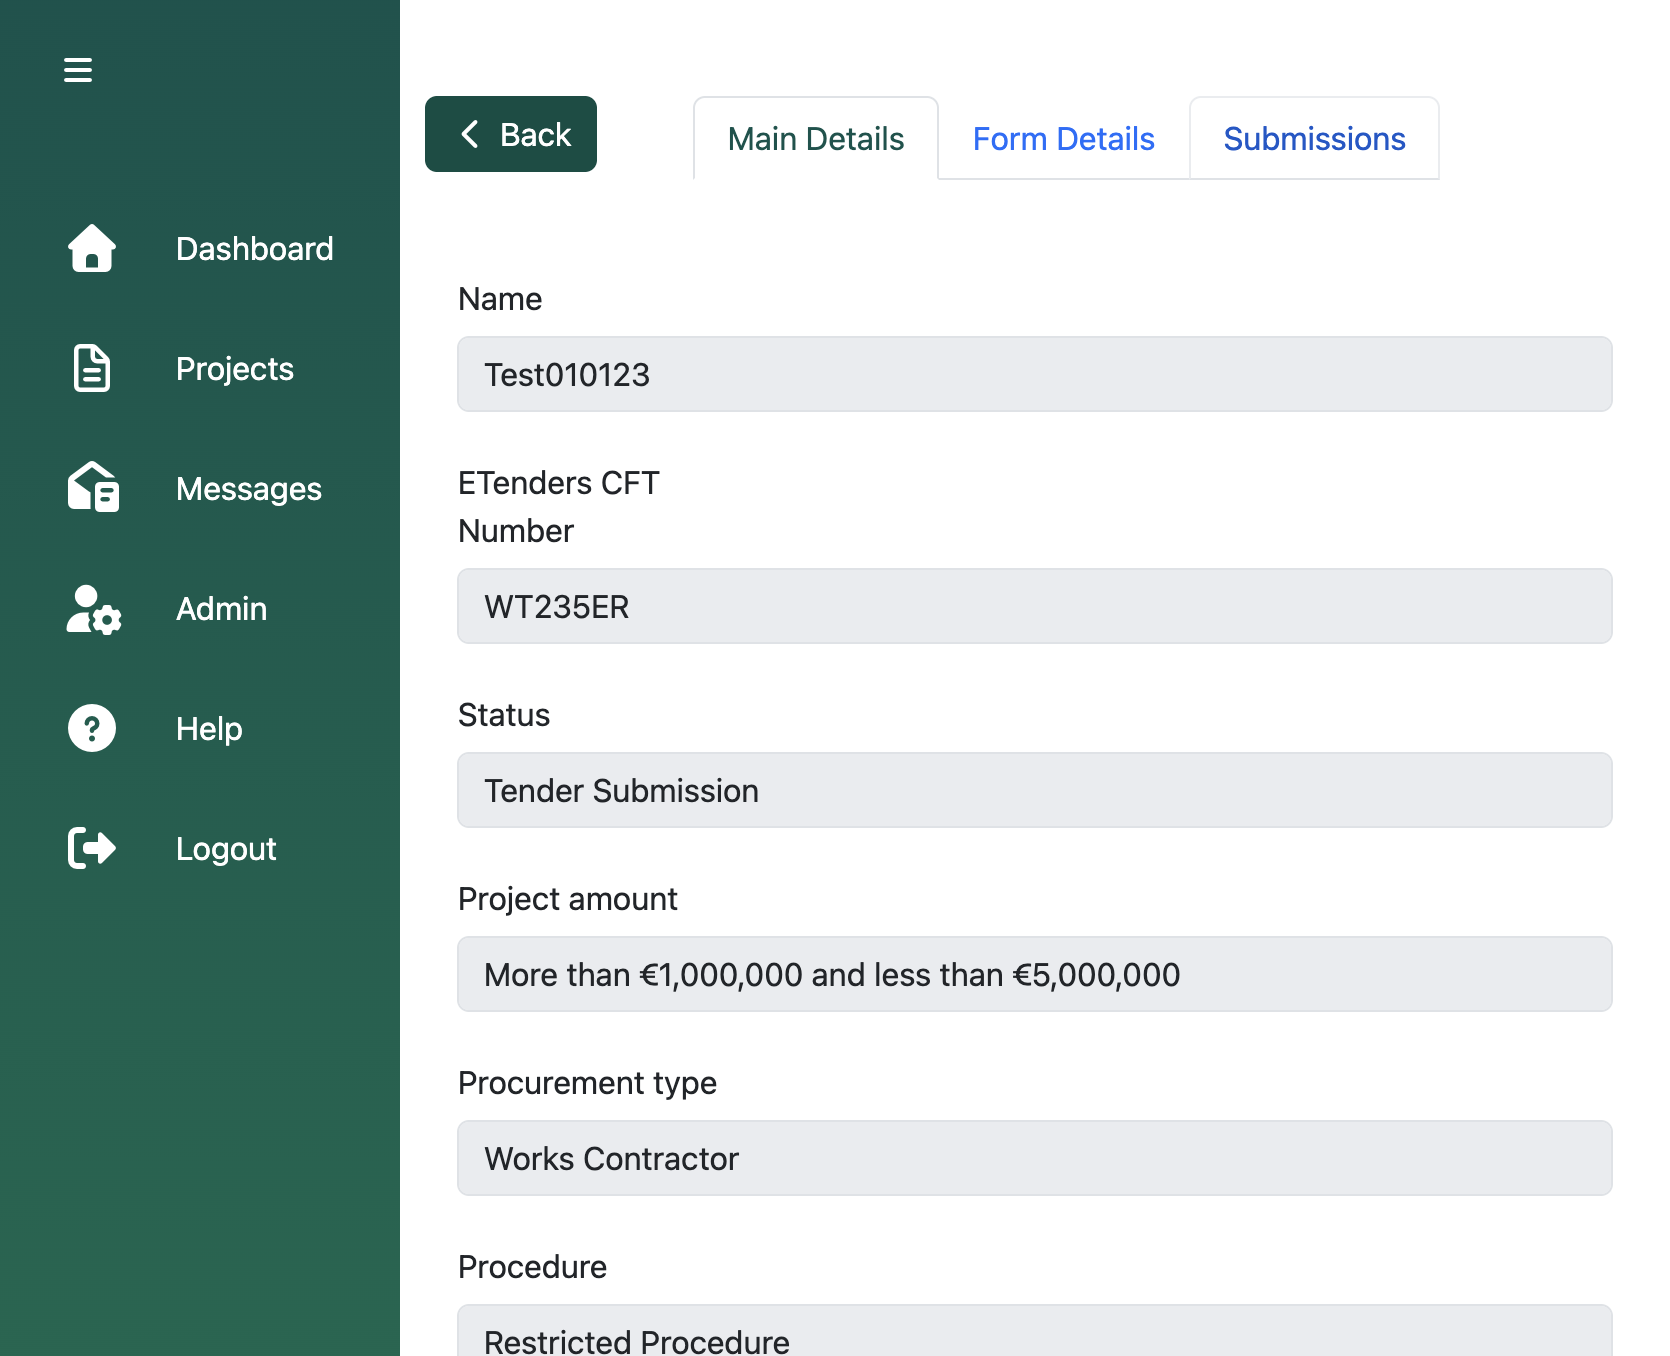Select Logout text in sidebar

(226, 849)
